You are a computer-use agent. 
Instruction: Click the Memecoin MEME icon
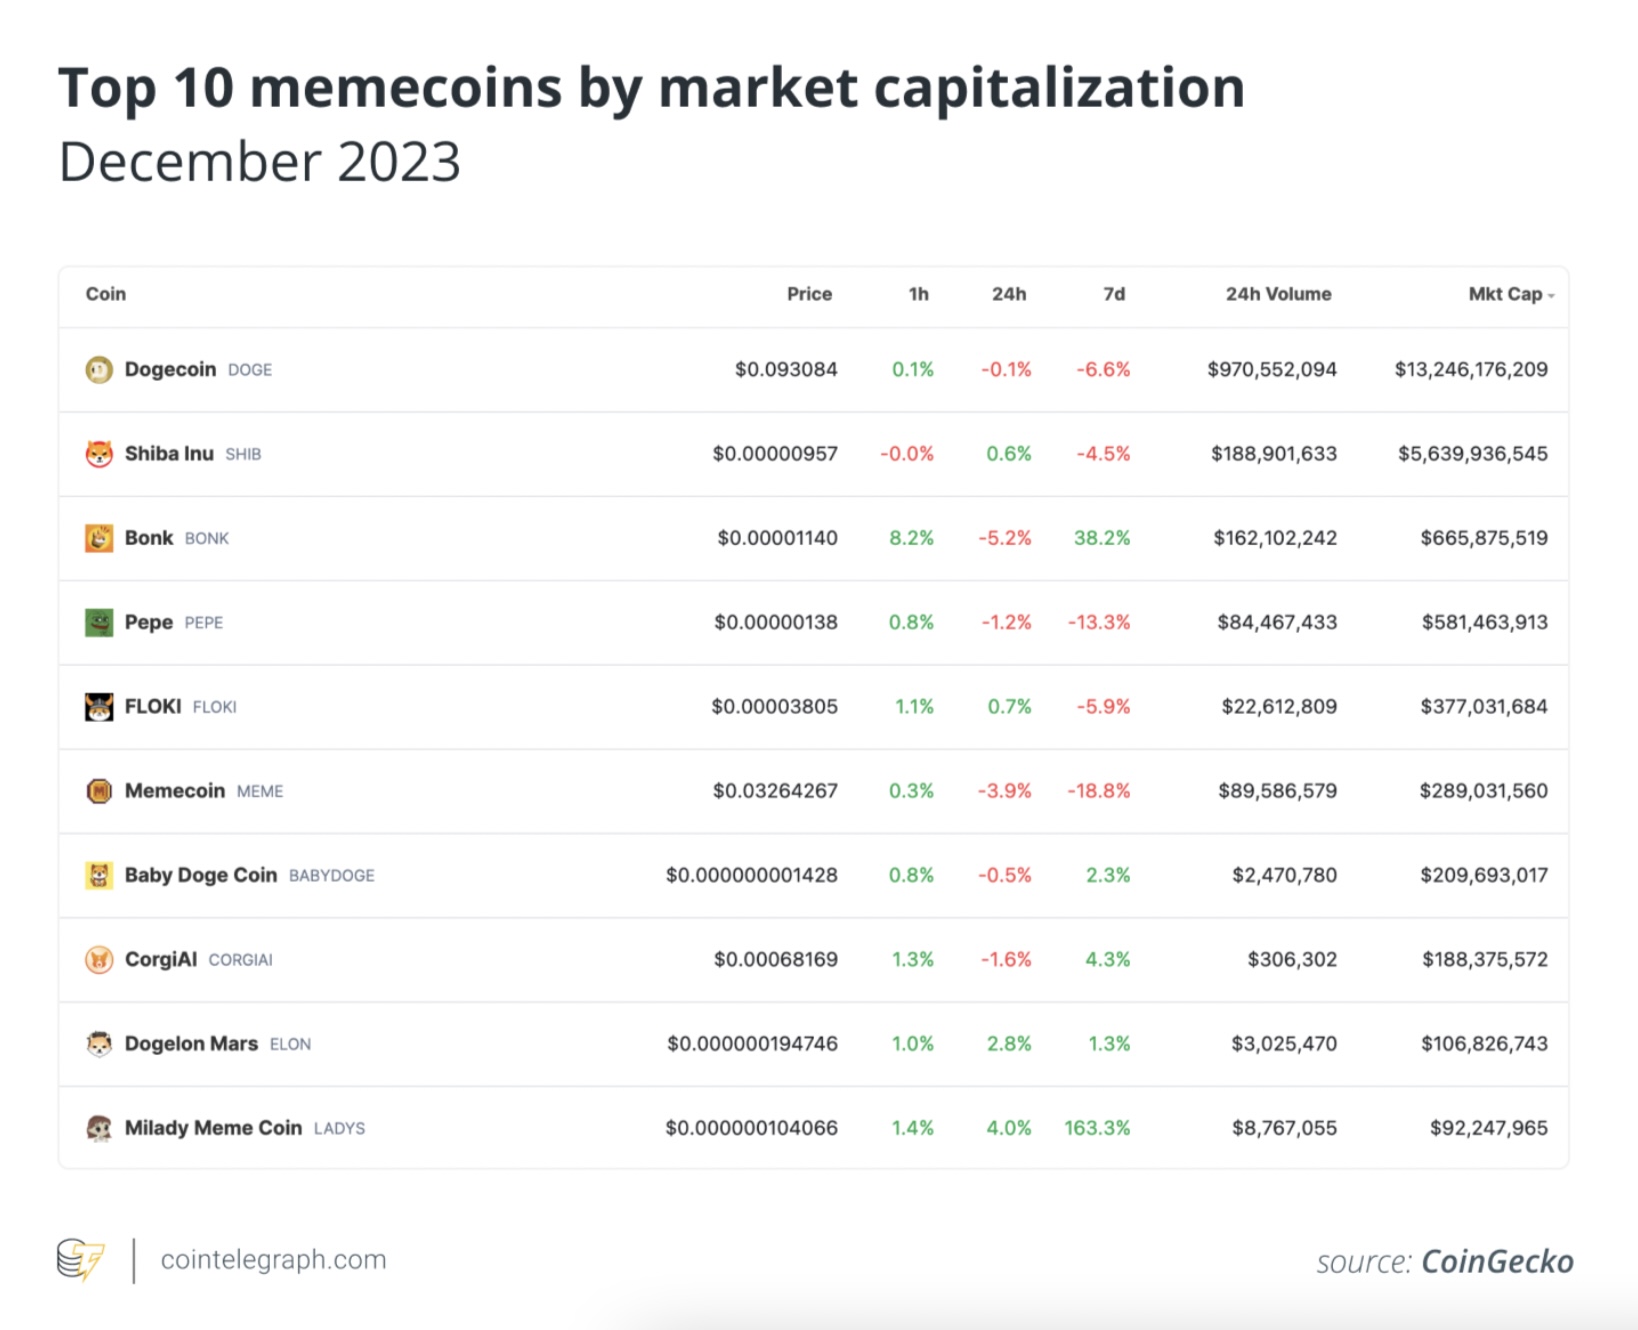point(99,791)
